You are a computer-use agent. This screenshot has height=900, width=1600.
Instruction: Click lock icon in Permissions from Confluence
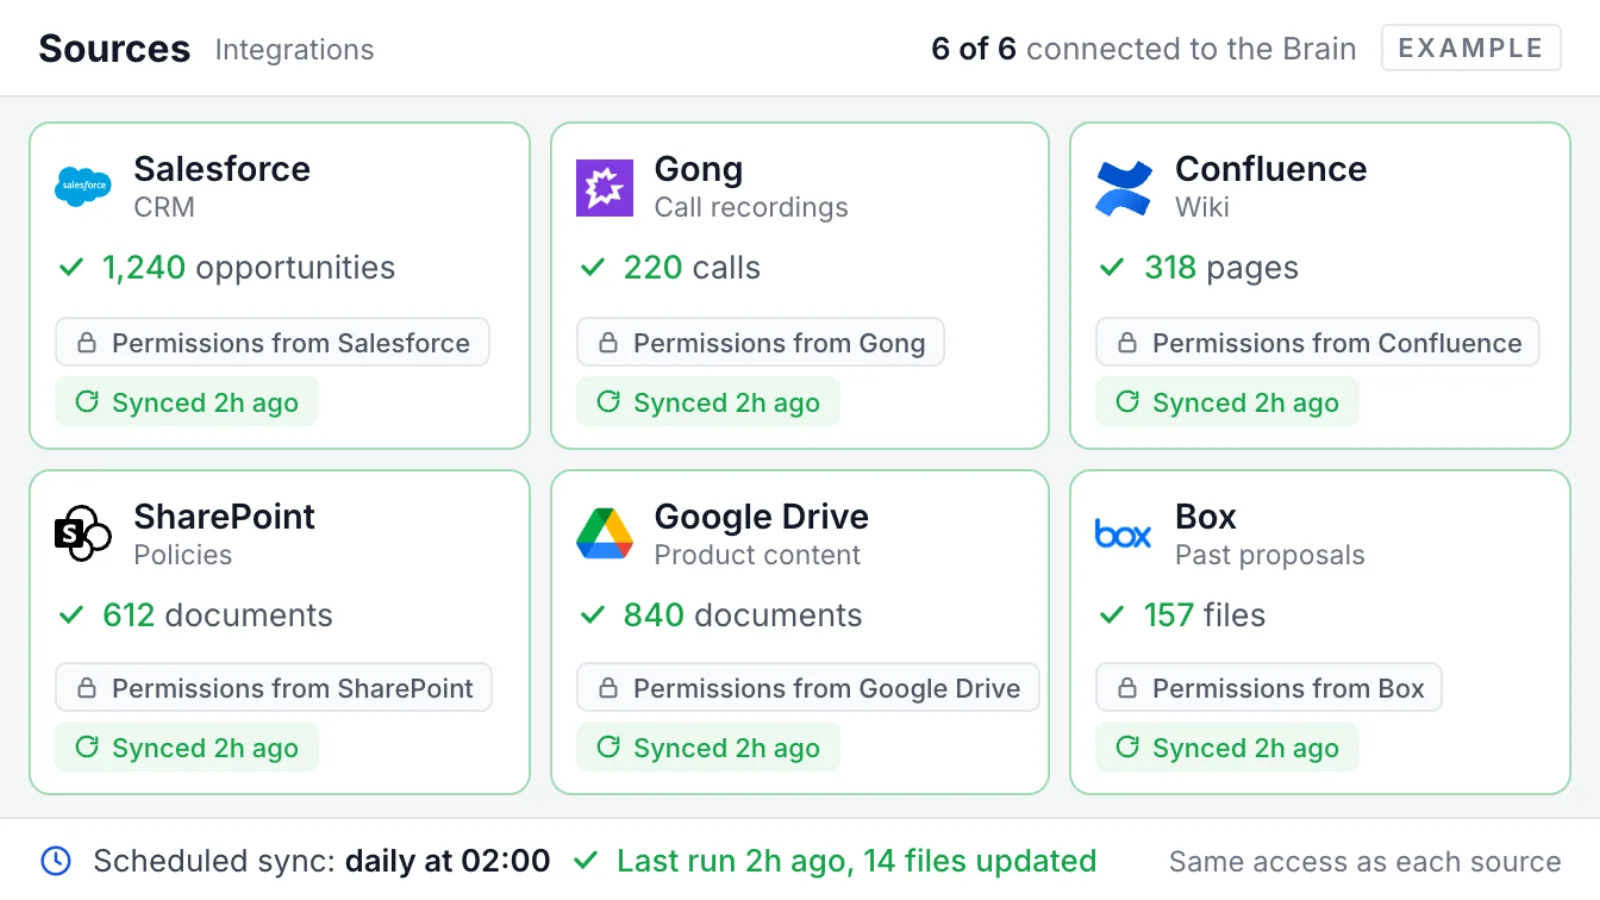[1127, 343]
